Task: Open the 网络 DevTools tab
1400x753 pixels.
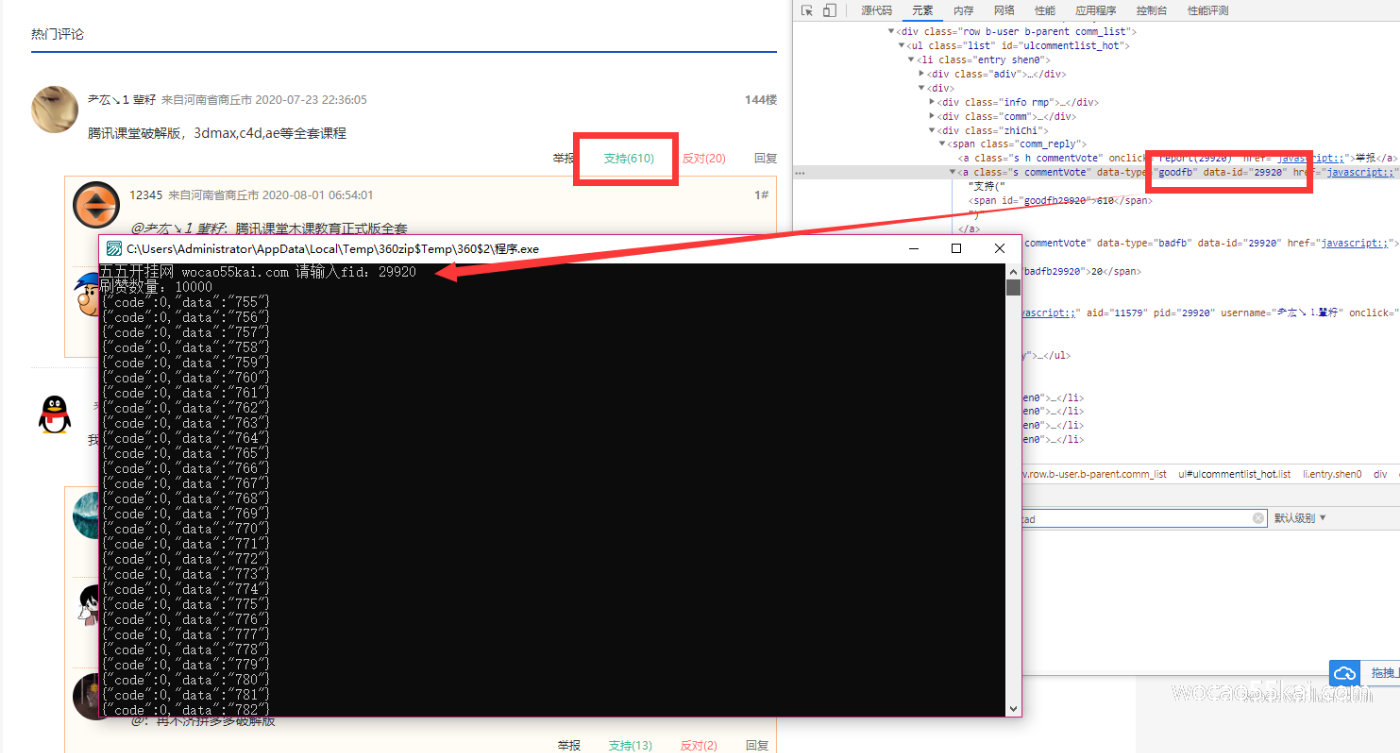Action: (x=1004, y=10)
